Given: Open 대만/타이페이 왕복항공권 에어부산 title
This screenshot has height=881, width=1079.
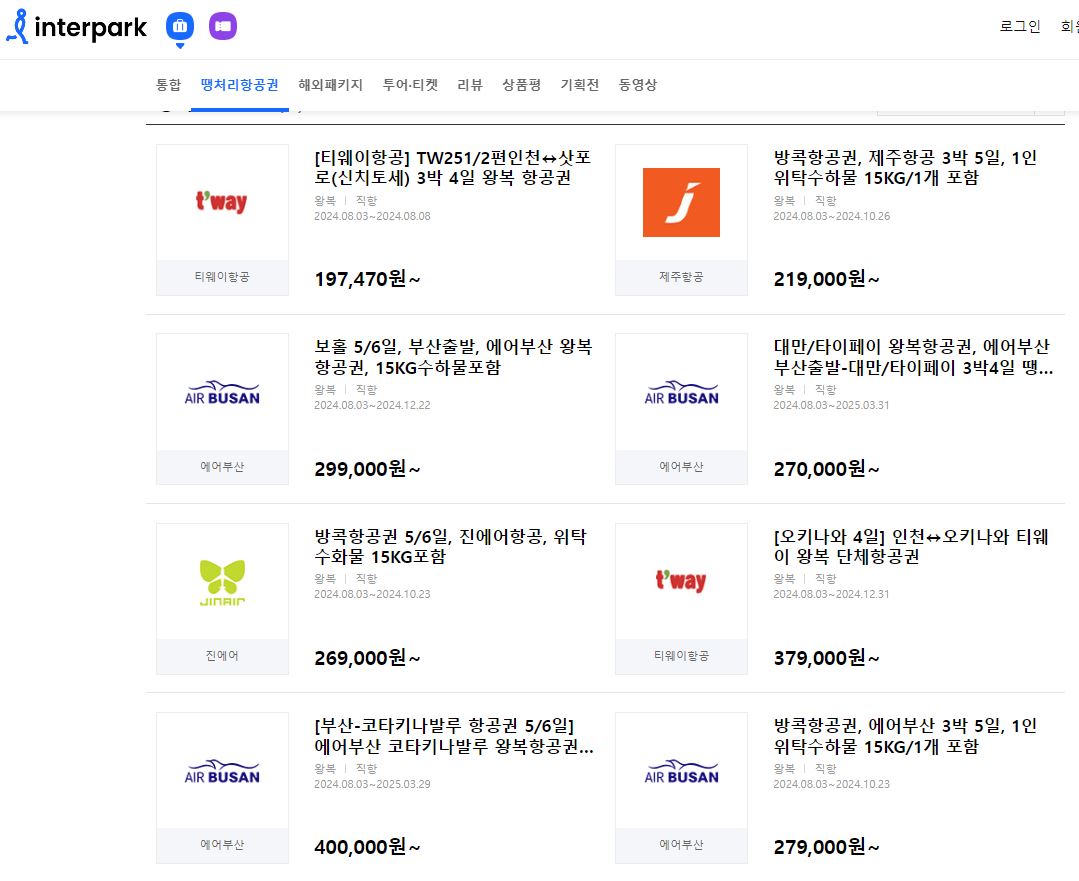Looking at the screenshot, I should [x=913, y=357].
